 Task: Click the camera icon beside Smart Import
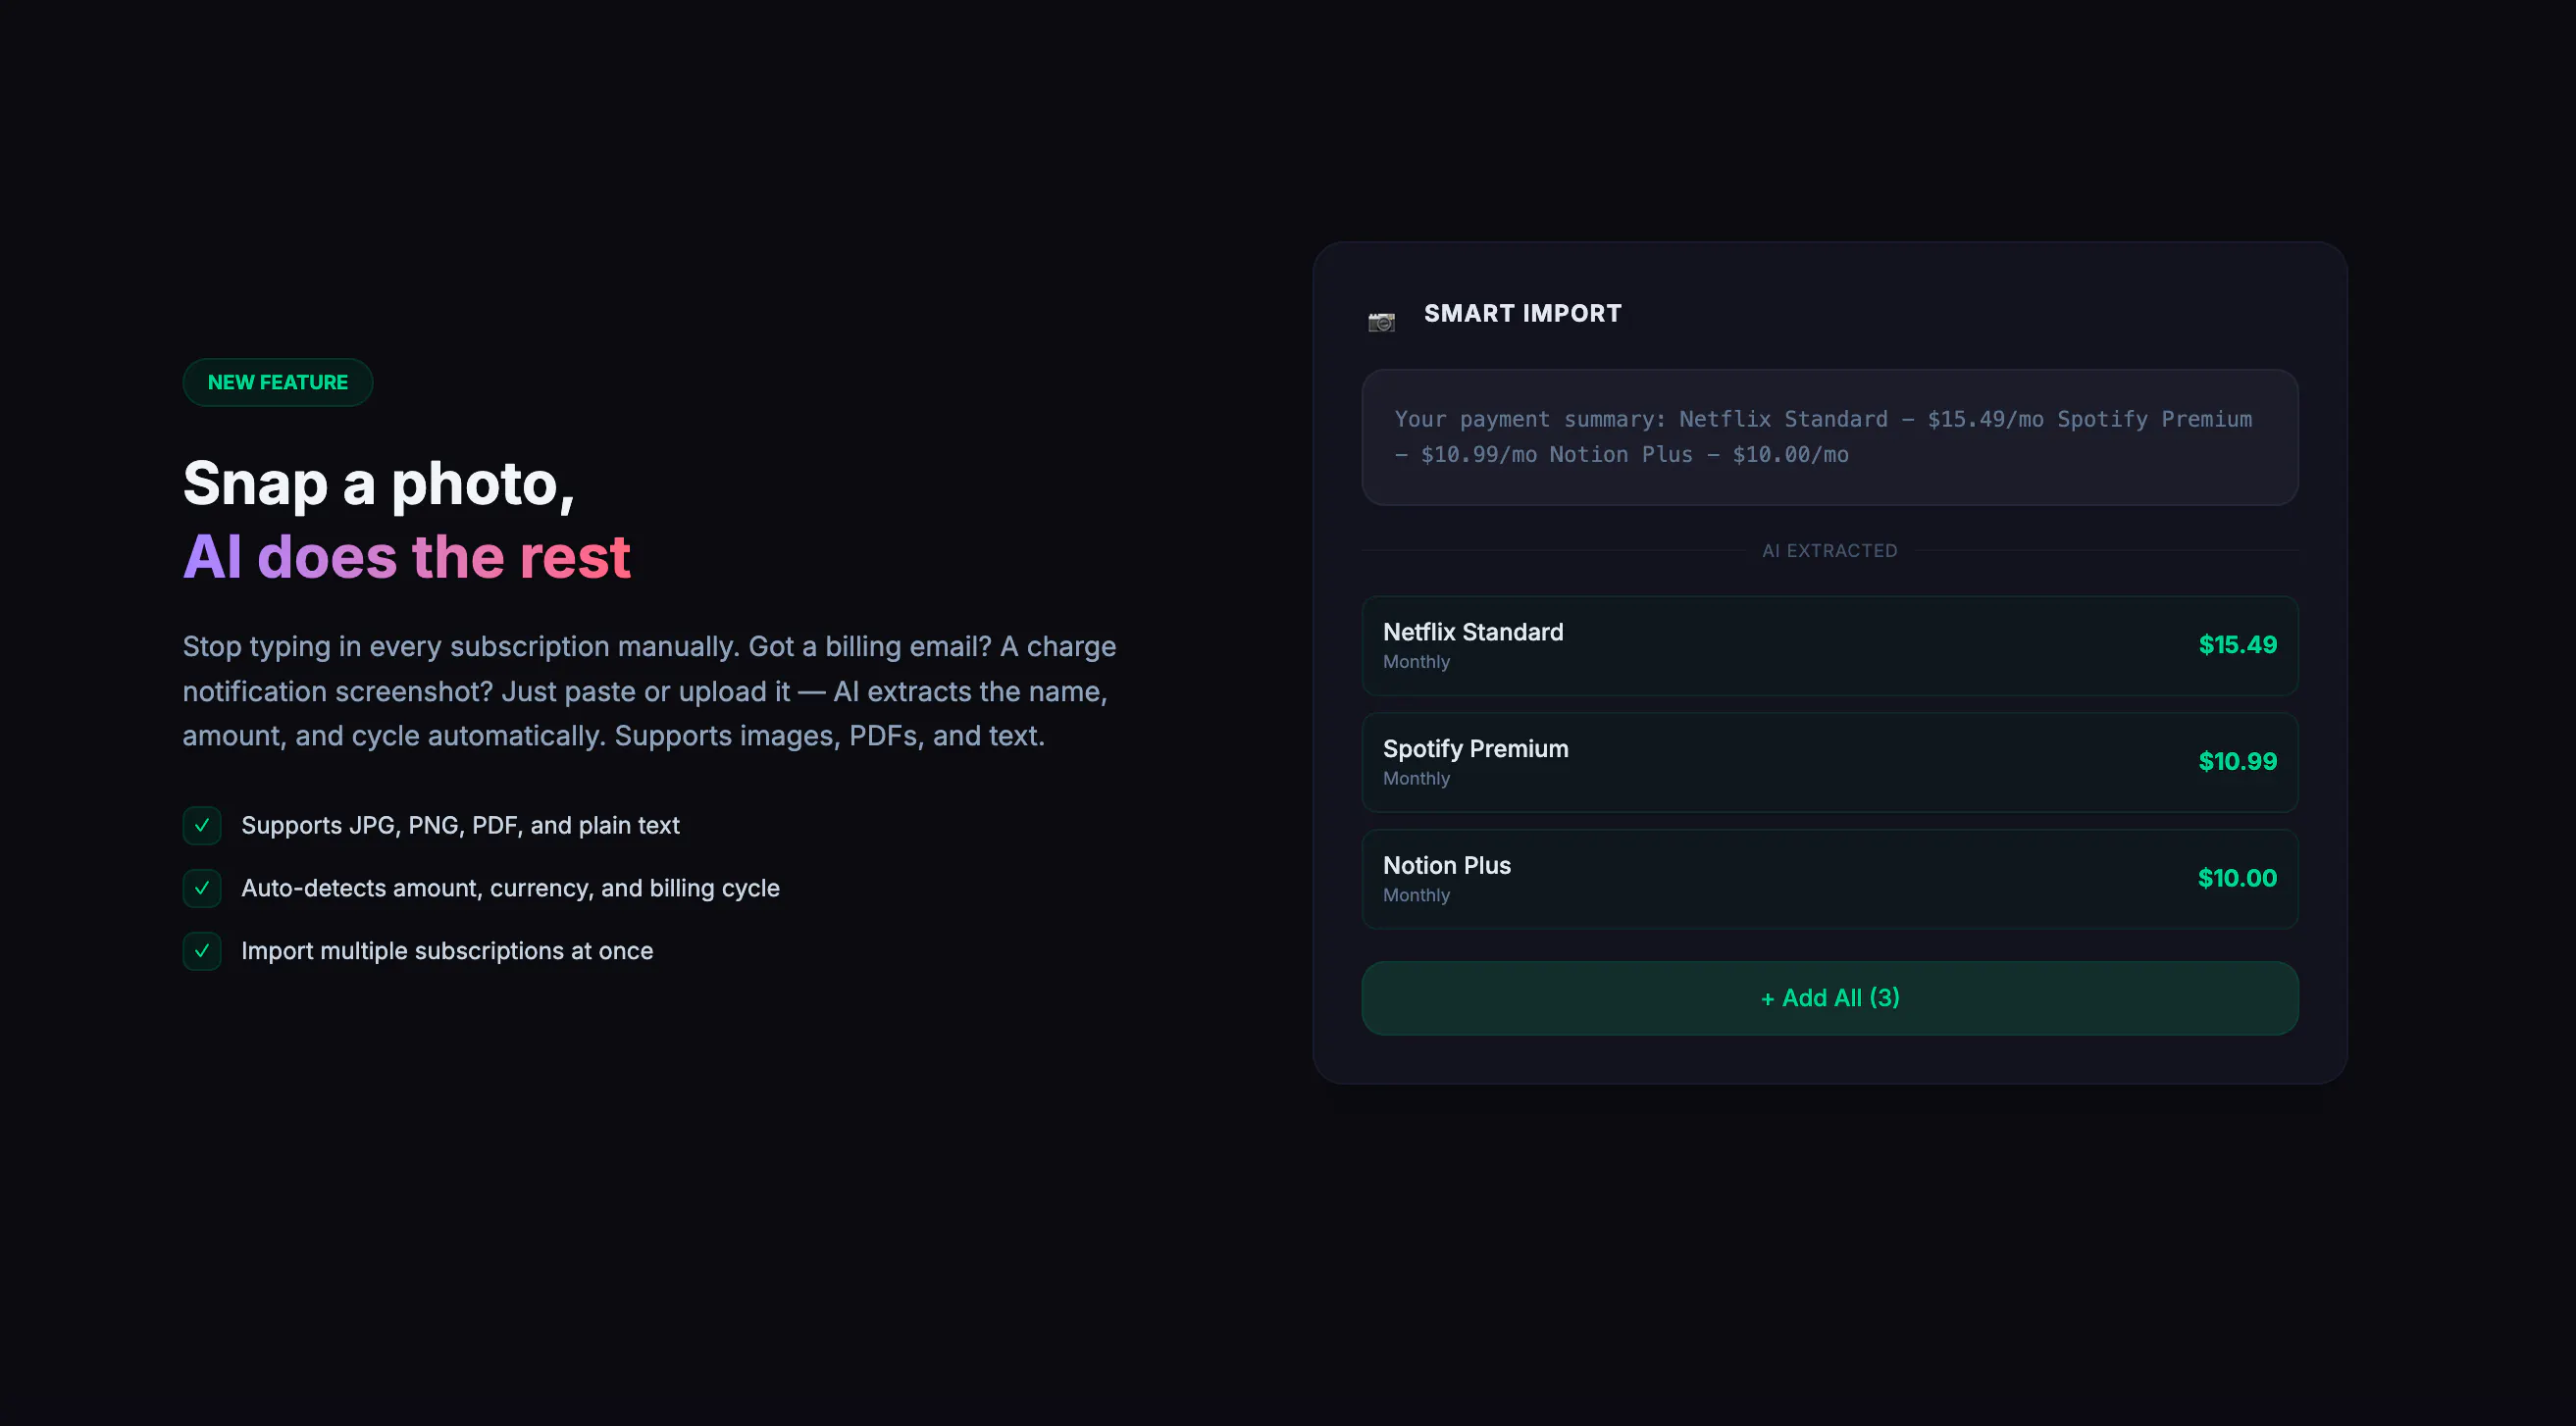(1381, 321)
